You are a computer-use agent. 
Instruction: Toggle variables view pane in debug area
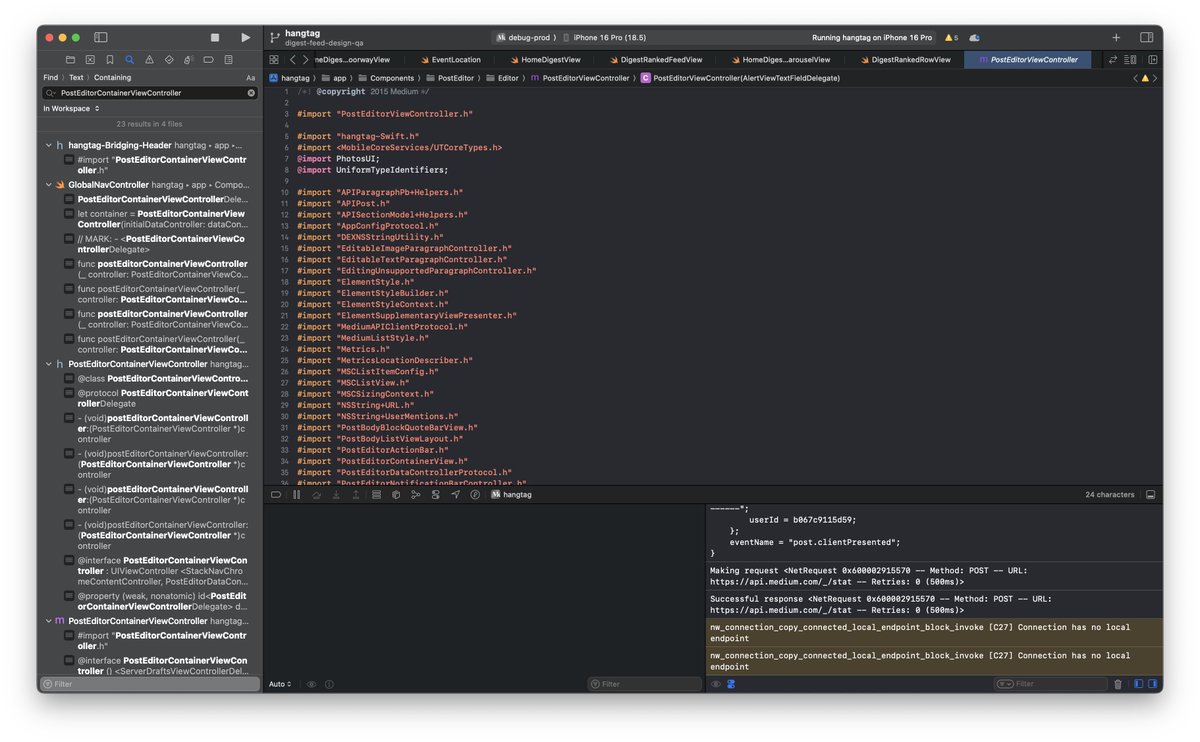click(x=1138, y=684)
